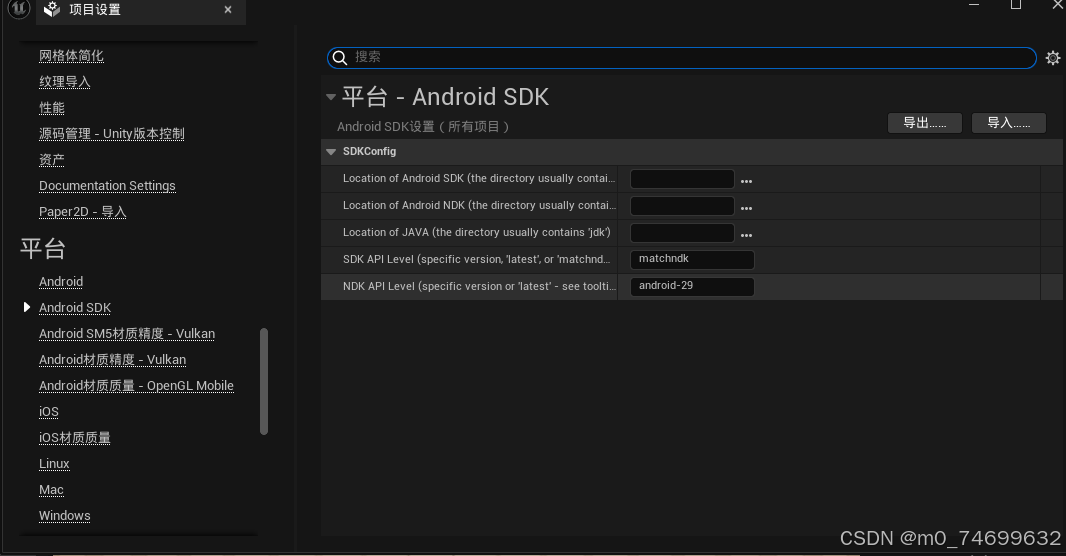Click the Unreal Engine logo icon
Image resolution: width=1066 pixels, height=556 pixels.
click(x=18, y=9)
